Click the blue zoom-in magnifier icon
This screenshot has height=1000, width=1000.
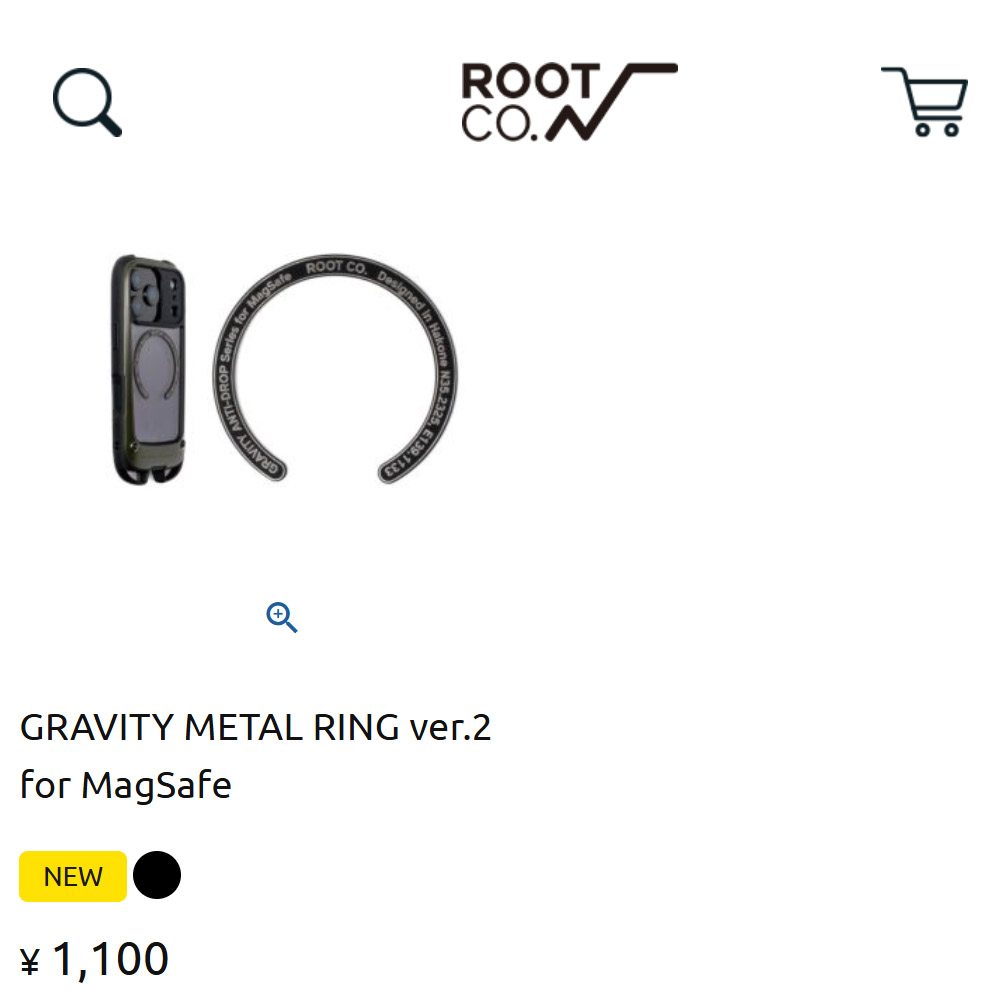click(281, 617)
